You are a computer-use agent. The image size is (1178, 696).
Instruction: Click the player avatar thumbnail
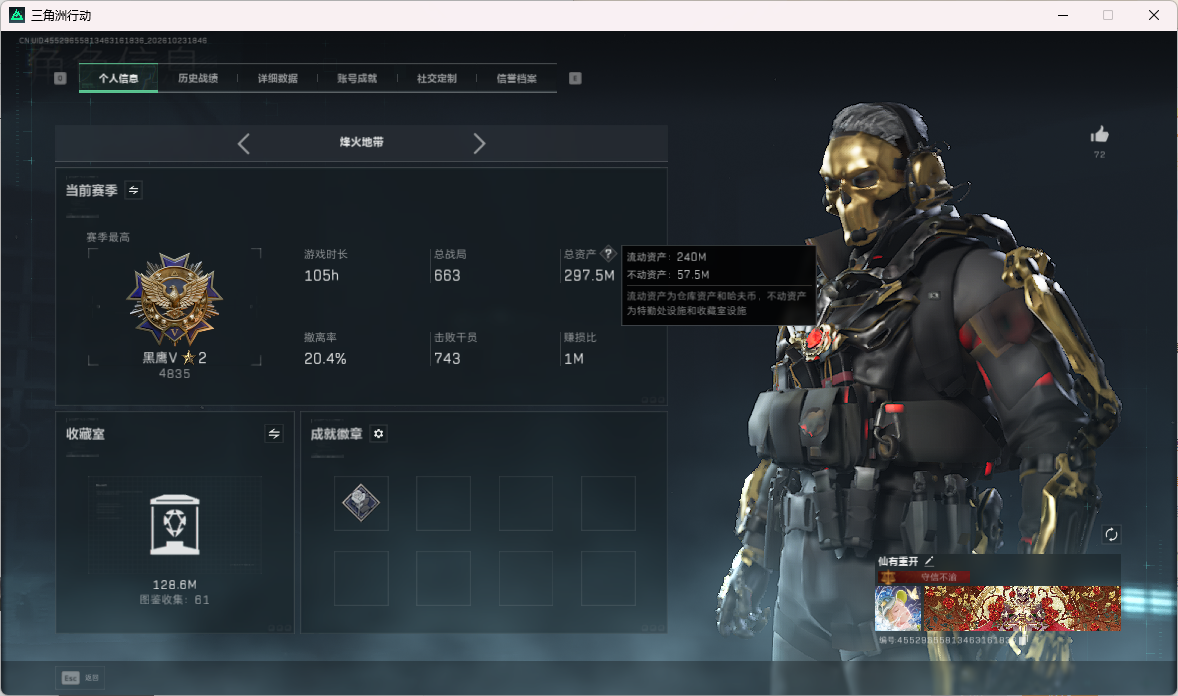(x=898, y=608)
